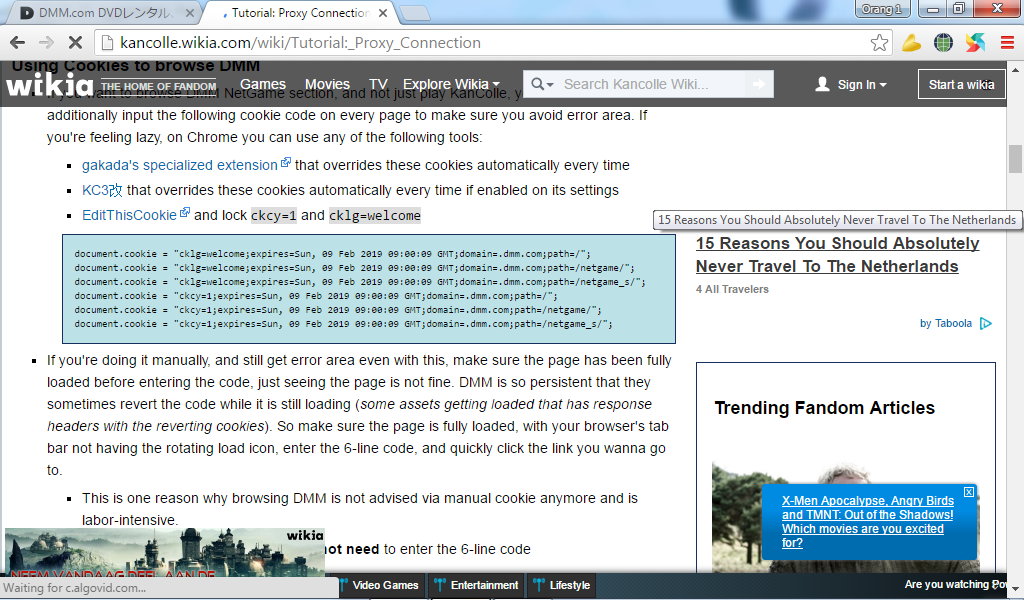Open the search scope magnifier dropdown

(541, 84)
